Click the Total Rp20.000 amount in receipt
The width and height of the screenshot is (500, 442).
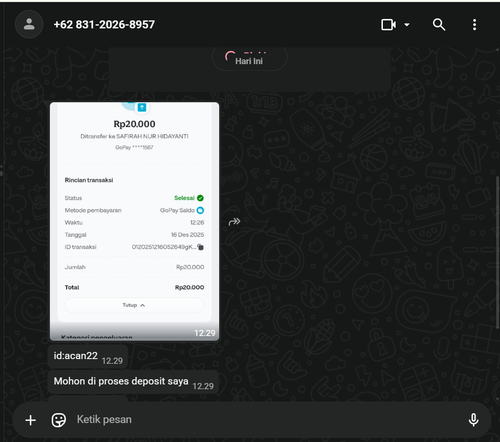[189, 287]
